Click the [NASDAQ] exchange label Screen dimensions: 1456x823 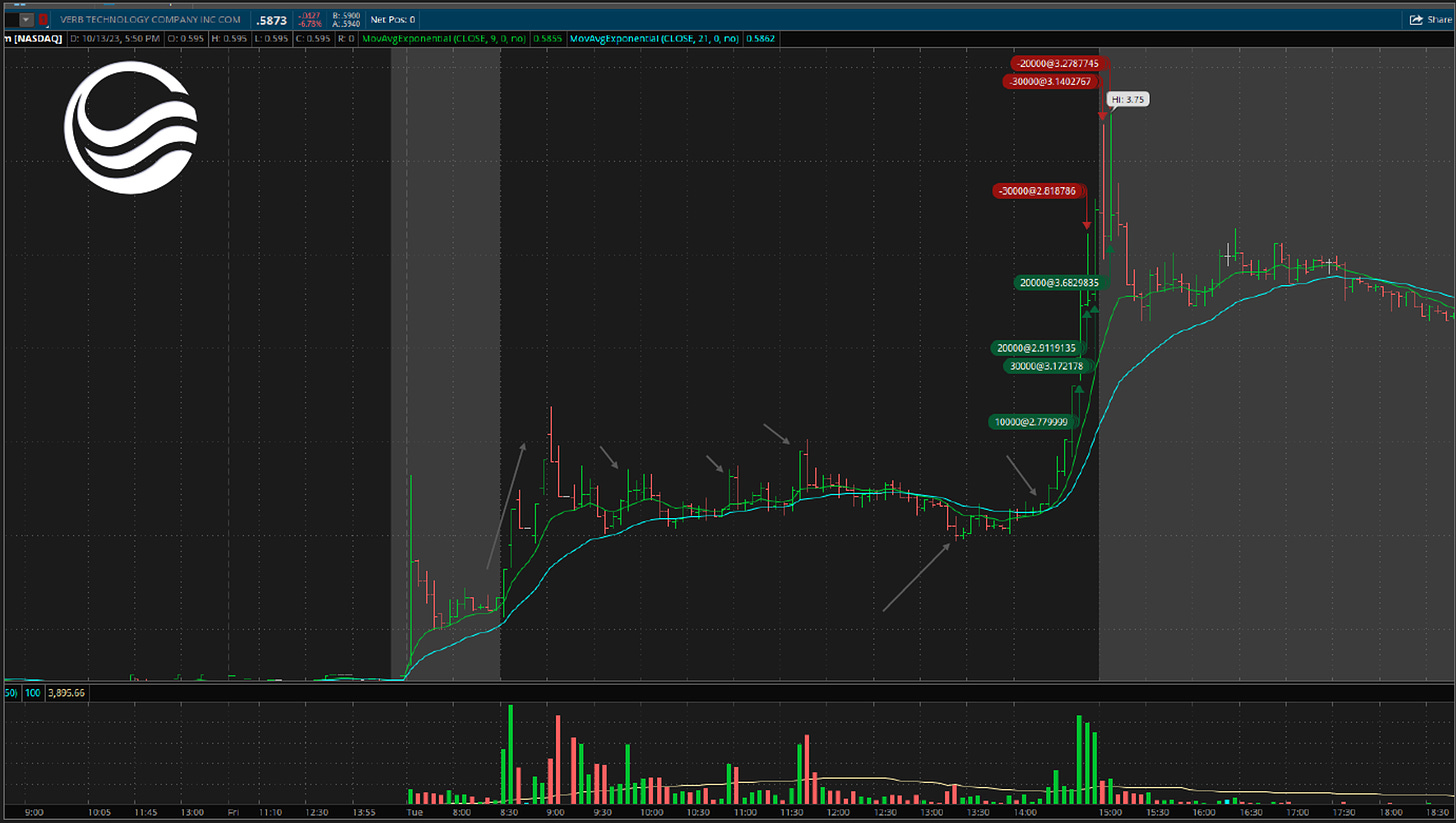click(x=37, y=38)
